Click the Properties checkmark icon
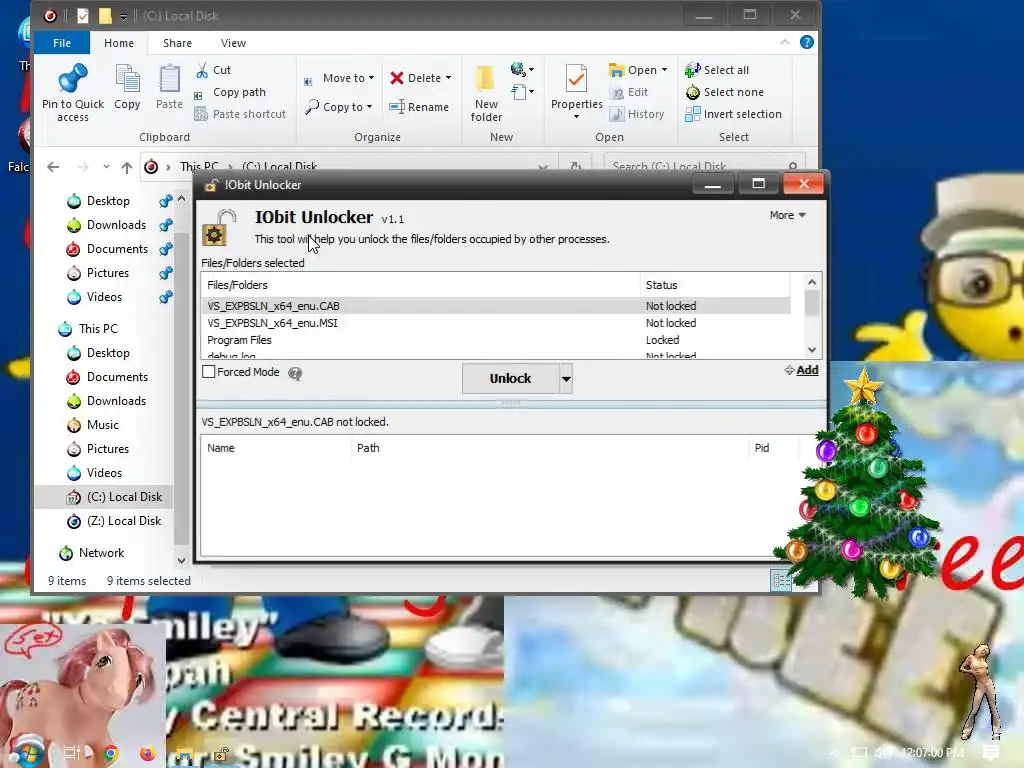1024x768 pixels. (576, 79)
